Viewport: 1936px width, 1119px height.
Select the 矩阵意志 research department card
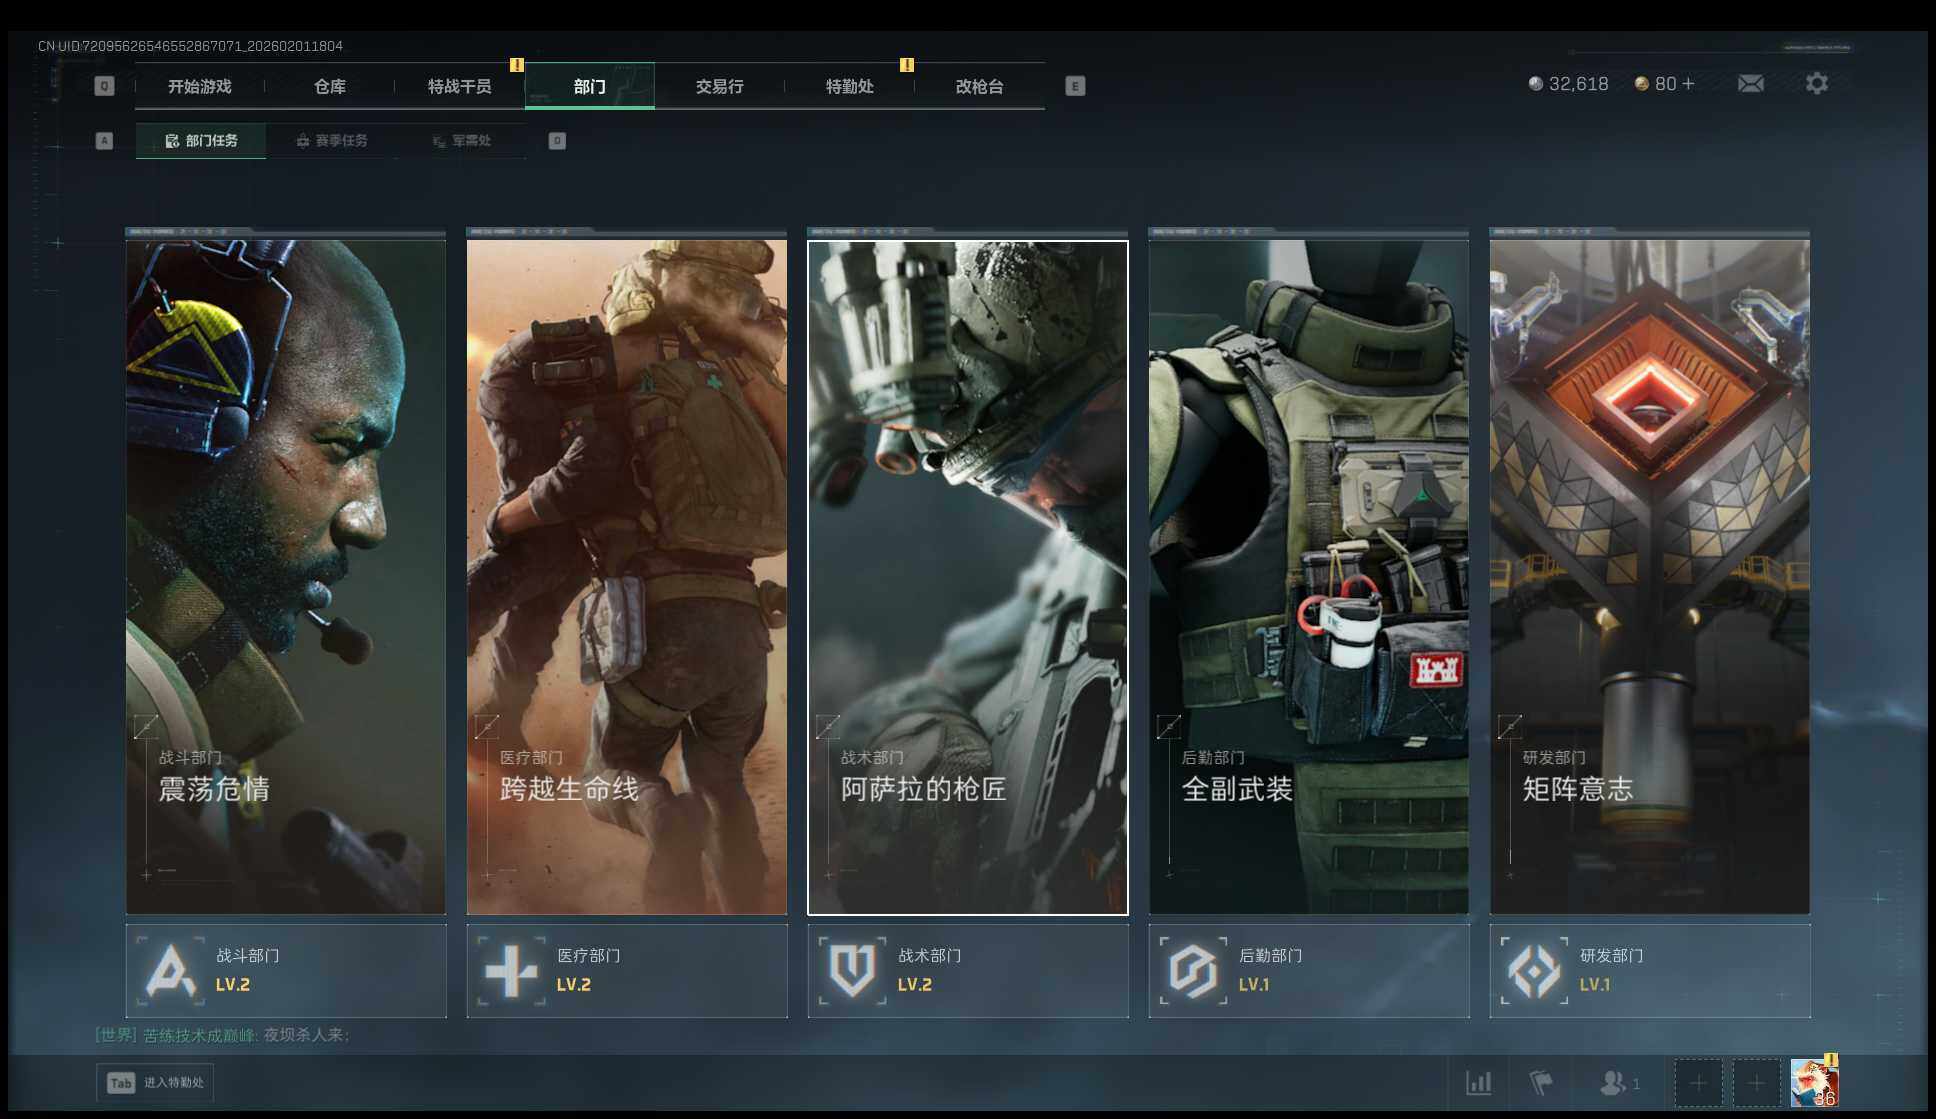(1649, 577)
